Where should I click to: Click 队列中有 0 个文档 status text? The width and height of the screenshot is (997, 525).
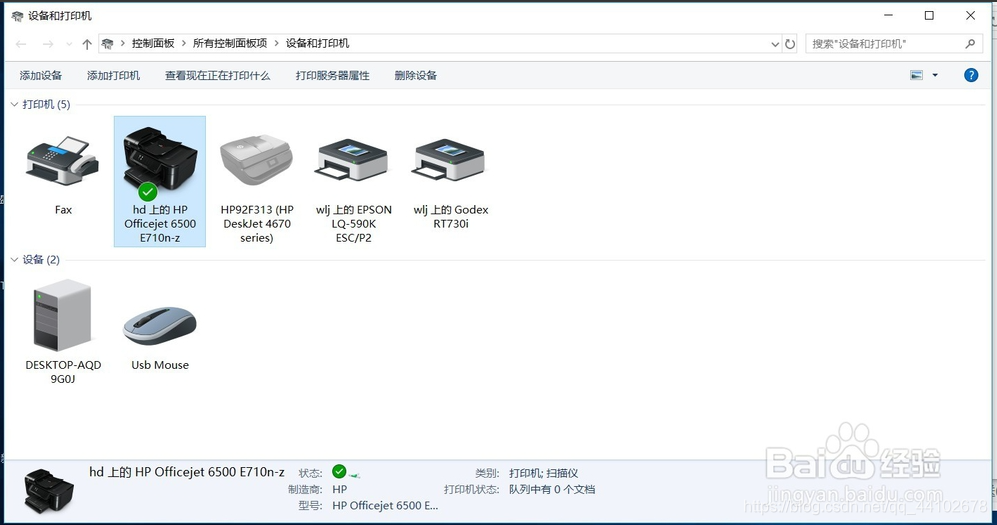click(x=552, y=489)
